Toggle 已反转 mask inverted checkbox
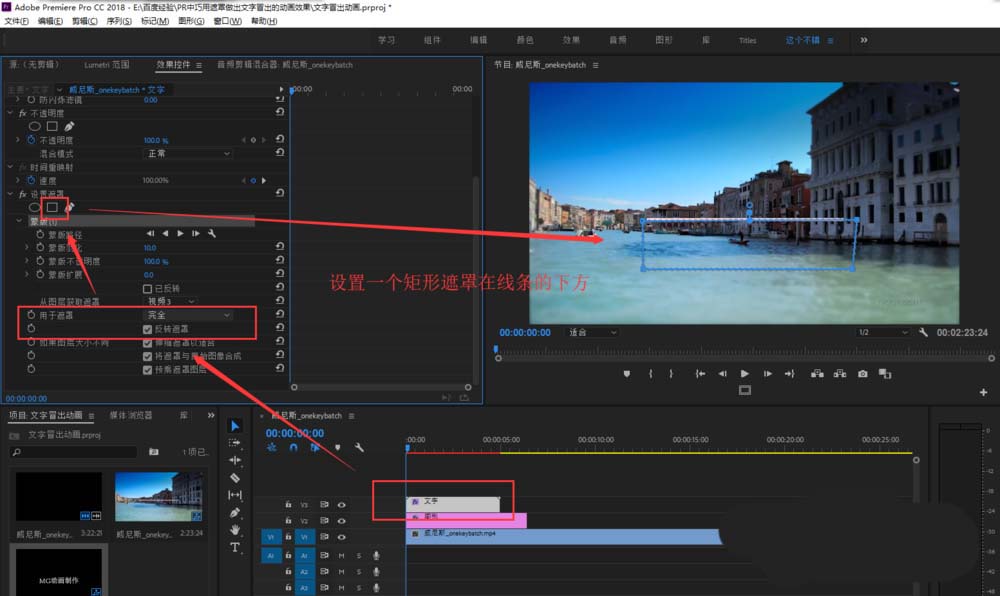Image resolution: width=1000 pixels, height=596 pixels. [x=147, y=289]
